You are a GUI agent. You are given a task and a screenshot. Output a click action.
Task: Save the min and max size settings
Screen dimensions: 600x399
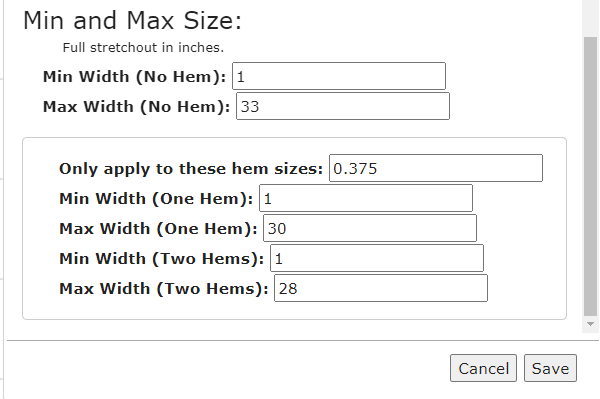coord(550,368)
